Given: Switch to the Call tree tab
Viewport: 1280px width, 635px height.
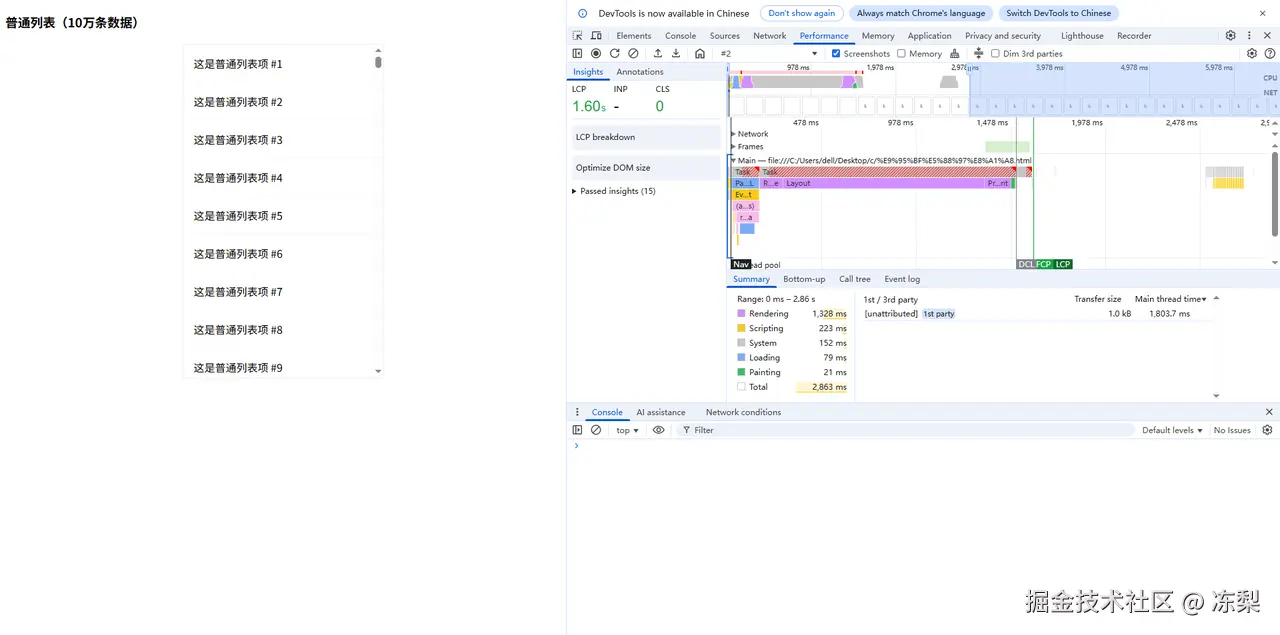Looking at the screenshot, I should point(855,279).
